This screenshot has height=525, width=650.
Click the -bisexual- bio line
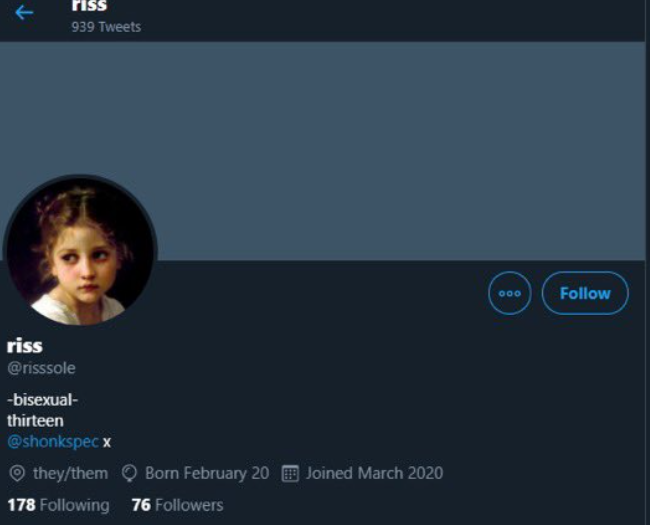click(42, 401)
